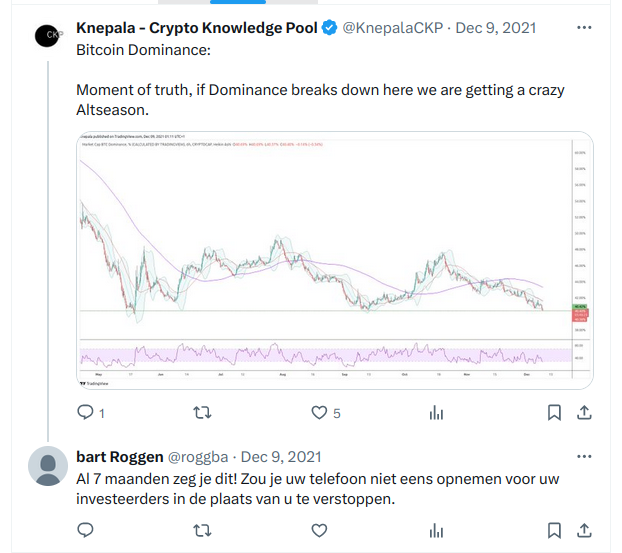This screenshot has height=553, width=622.
Task: Like bart Roggen's reply
Action: tap(319, 530)
